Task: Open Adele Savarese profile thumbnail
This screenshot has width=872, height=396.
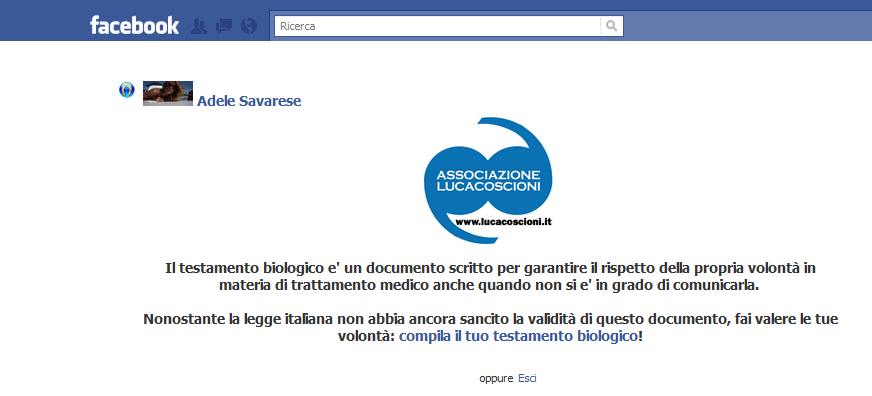Action: [168, 93]
